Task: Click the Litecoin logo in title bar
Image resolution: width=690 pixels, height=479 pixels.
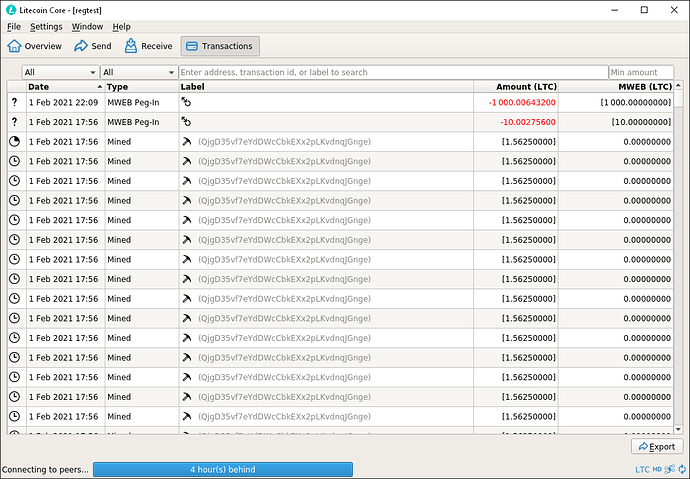Action: click(x=11, y=10)
